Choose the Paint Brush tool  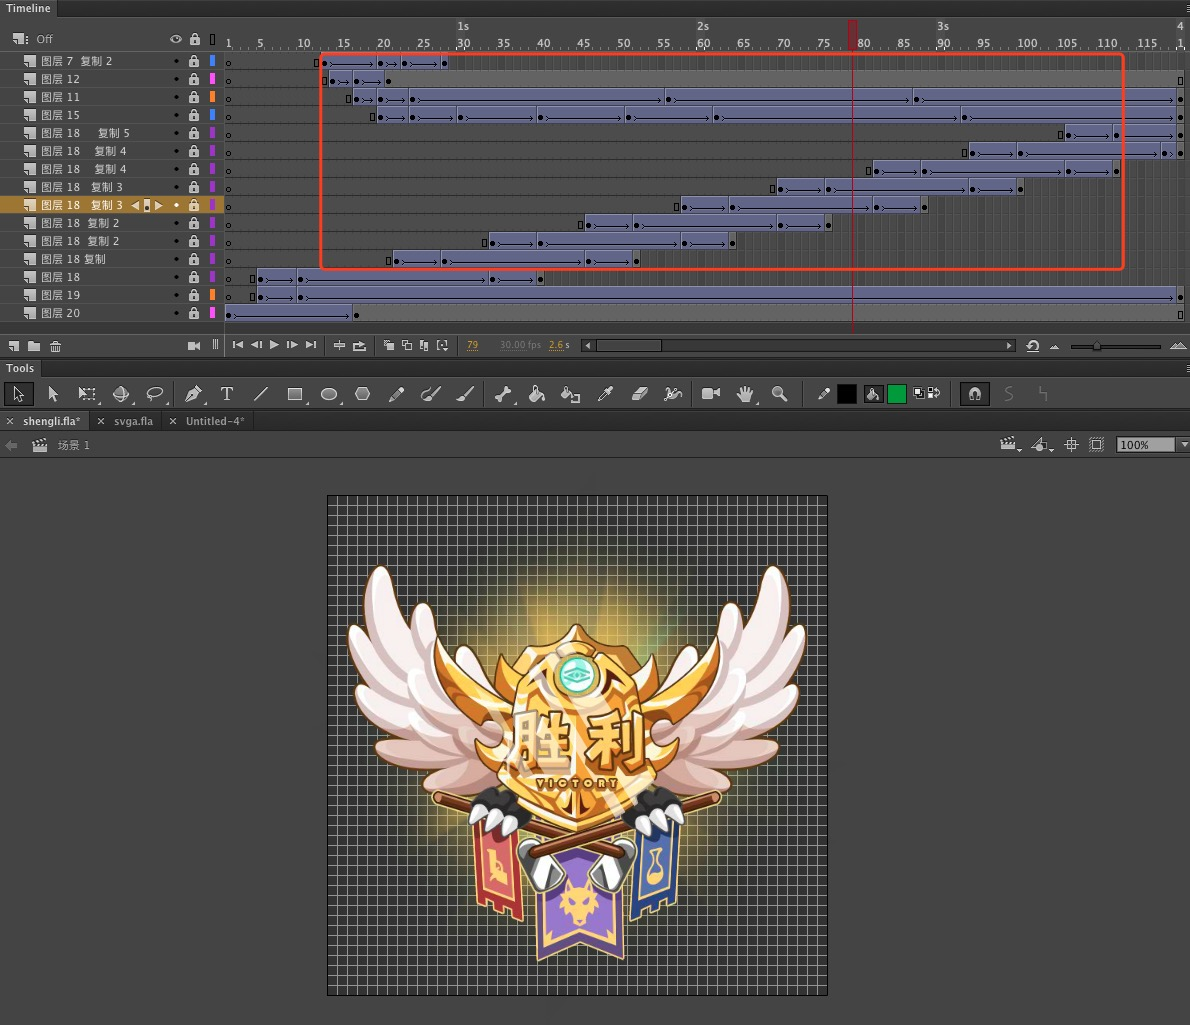coord(431,394)
